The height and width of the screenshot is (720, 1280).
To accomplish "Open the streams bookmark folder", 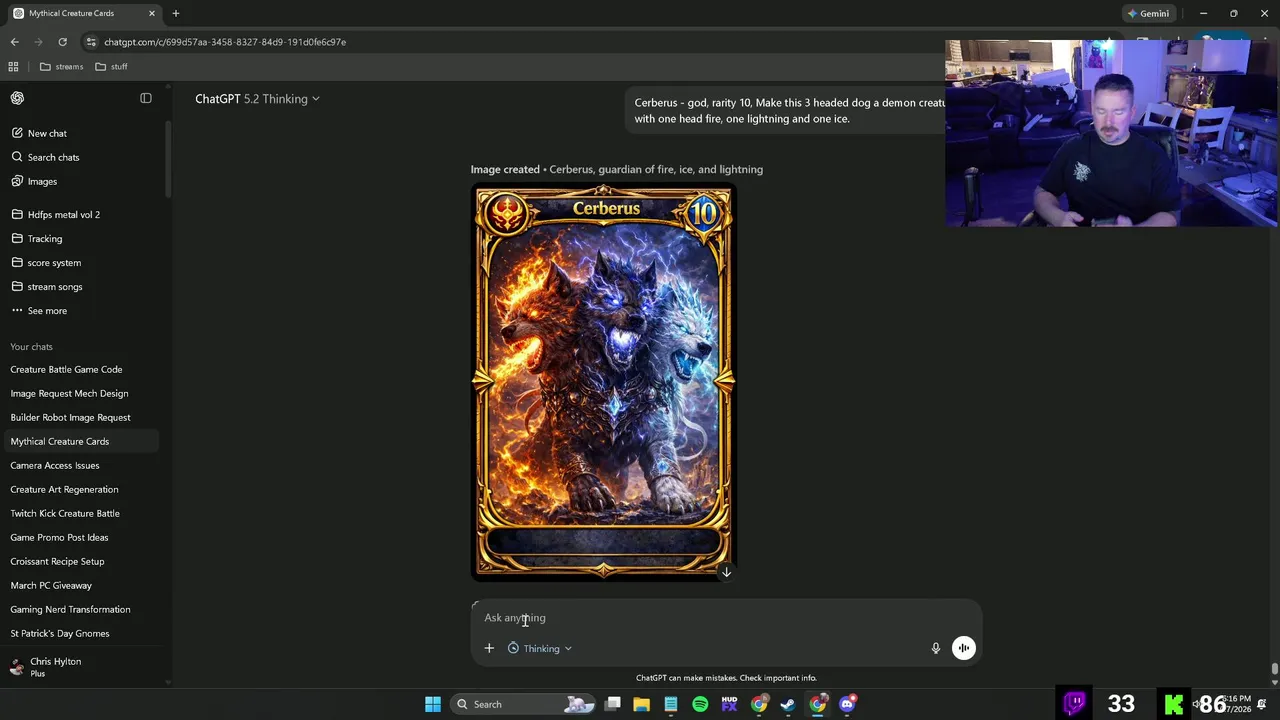I will coord(61,67).
